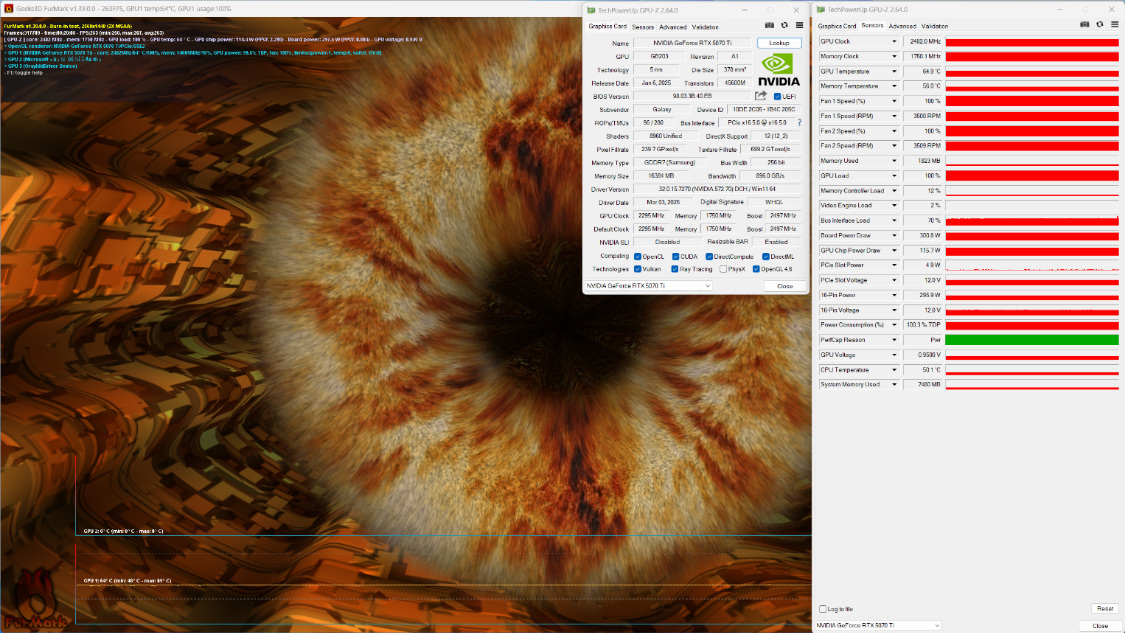This screenshot has height=633, width=1125.
Task: Open hamburger menu in Graphics Card window
Action: (x=799, y=25)
